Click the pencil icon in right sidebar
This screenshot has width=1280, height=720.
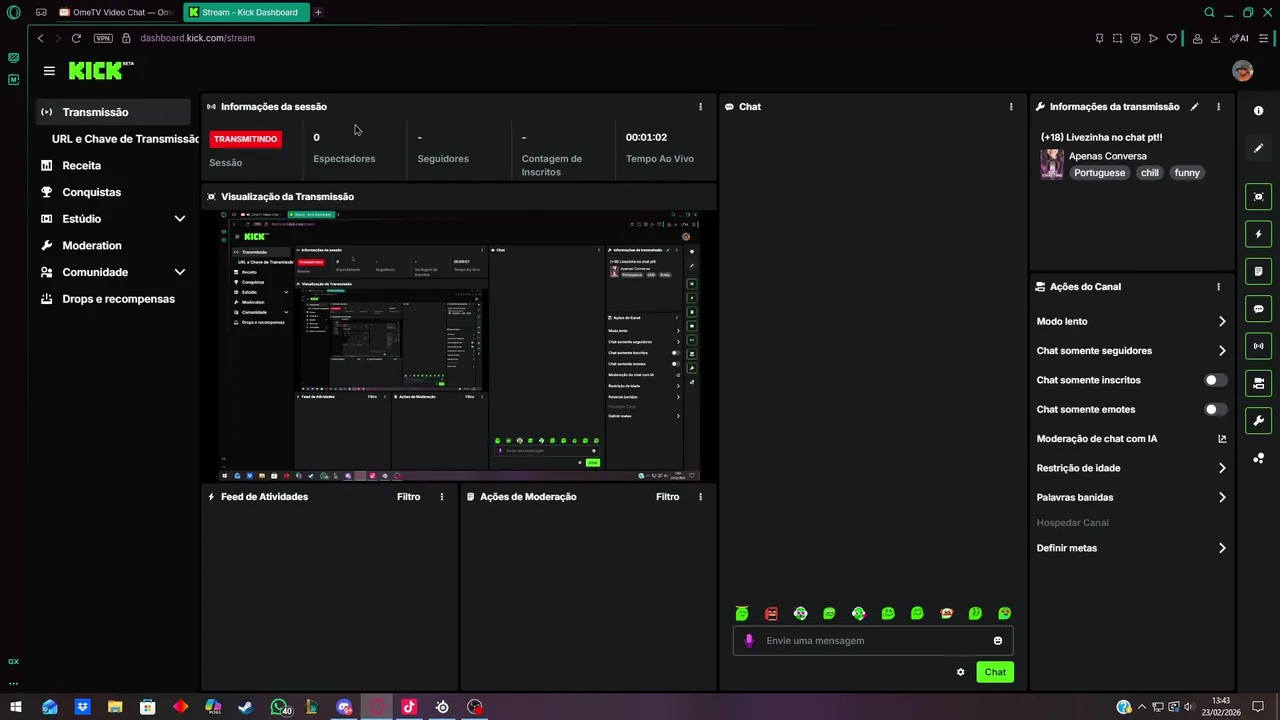coord(1258,148)
